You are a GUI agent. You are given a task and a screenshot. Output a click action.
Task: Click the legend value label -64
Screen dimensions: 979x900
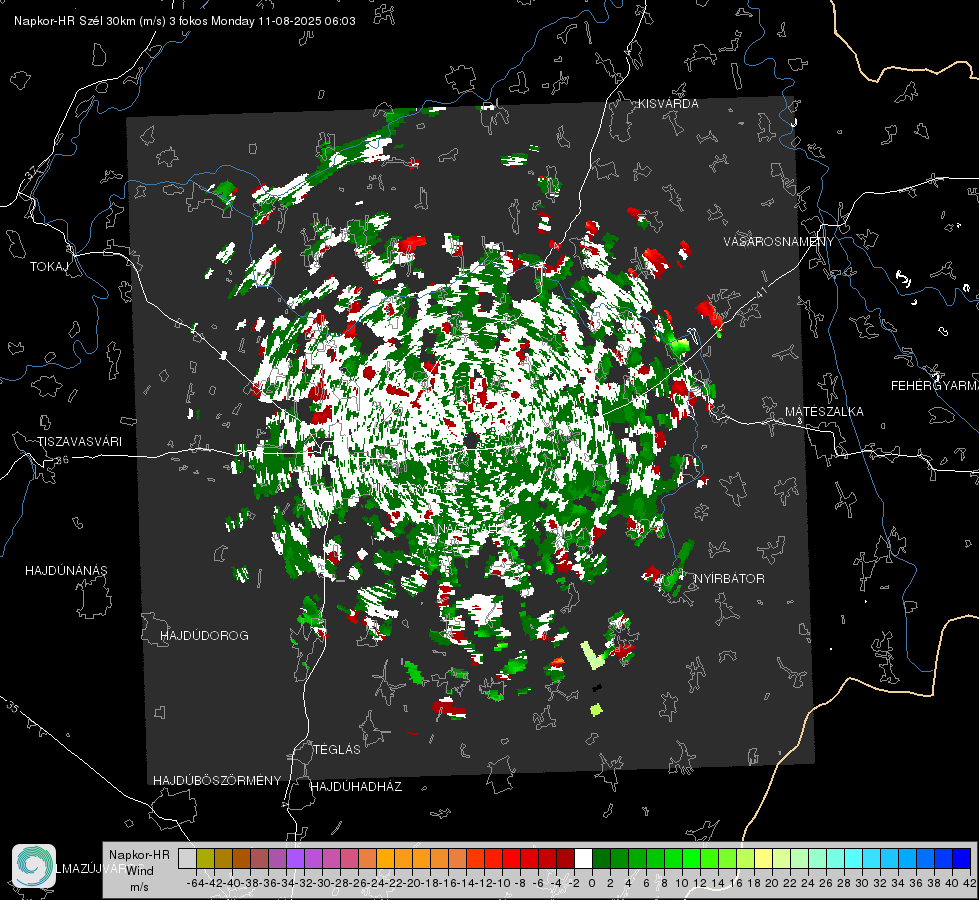click(x=195, y=883)
